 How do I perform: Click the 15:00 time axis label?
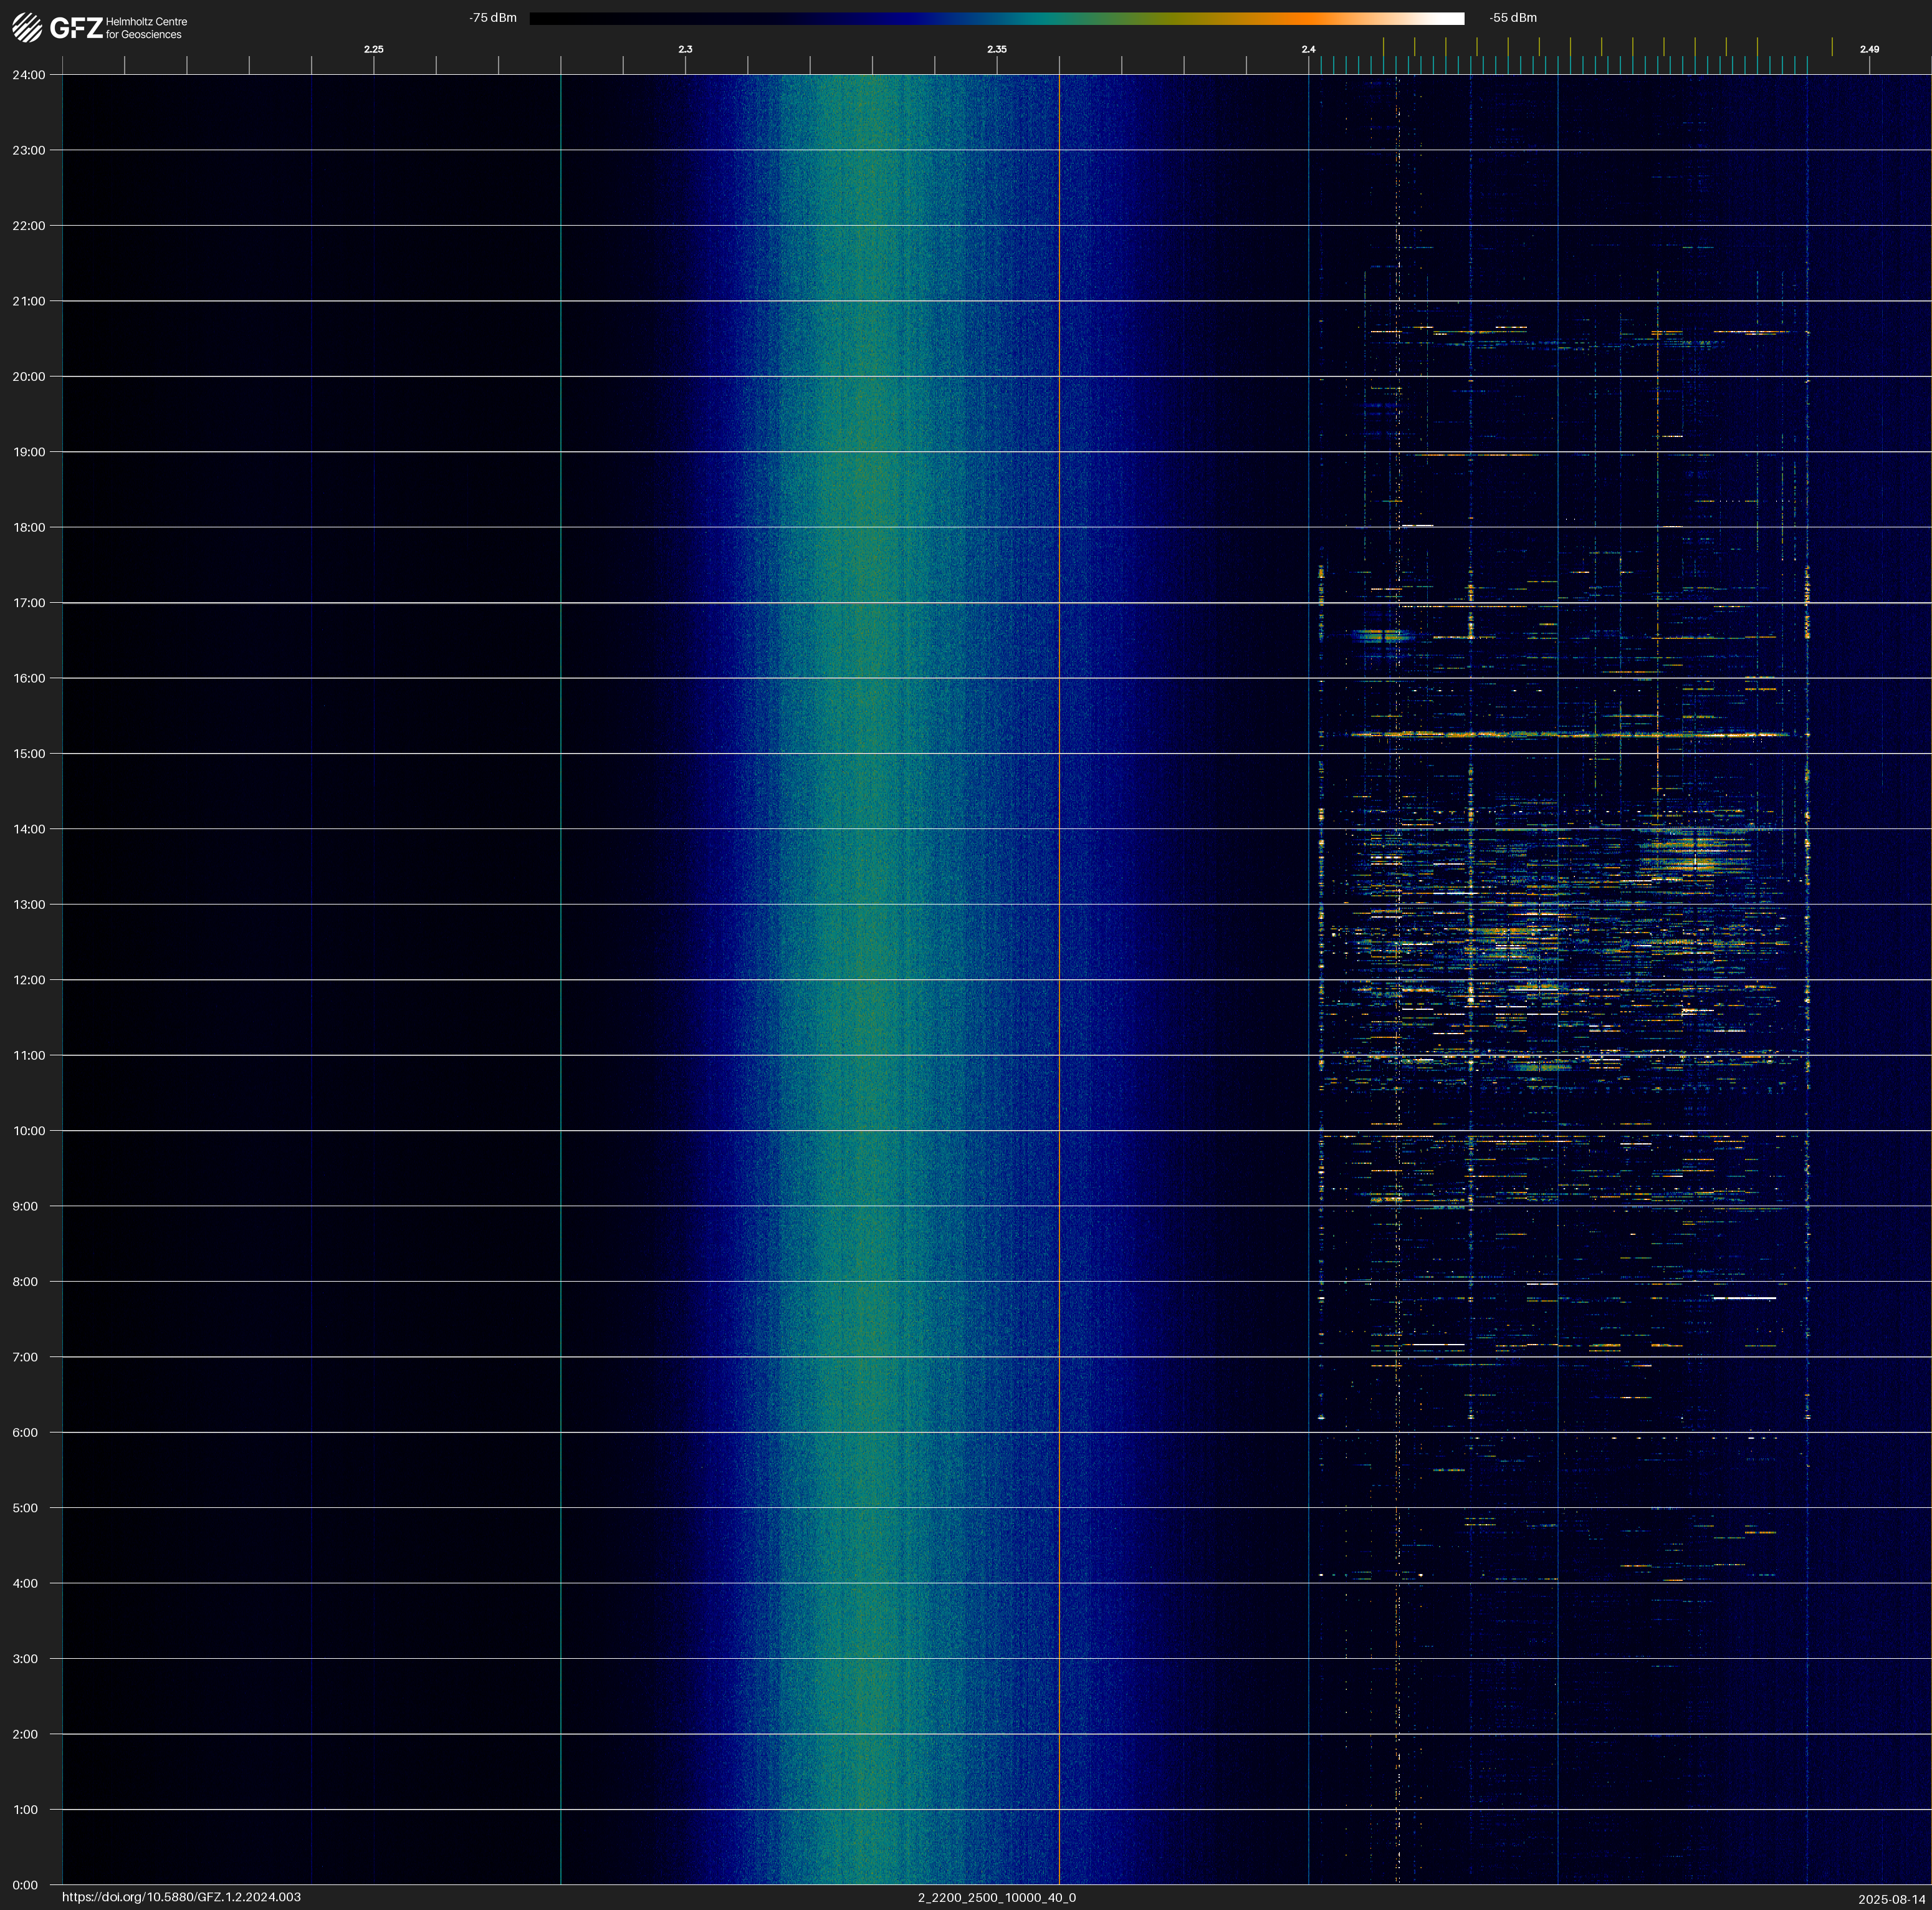[x=29, y=754]
